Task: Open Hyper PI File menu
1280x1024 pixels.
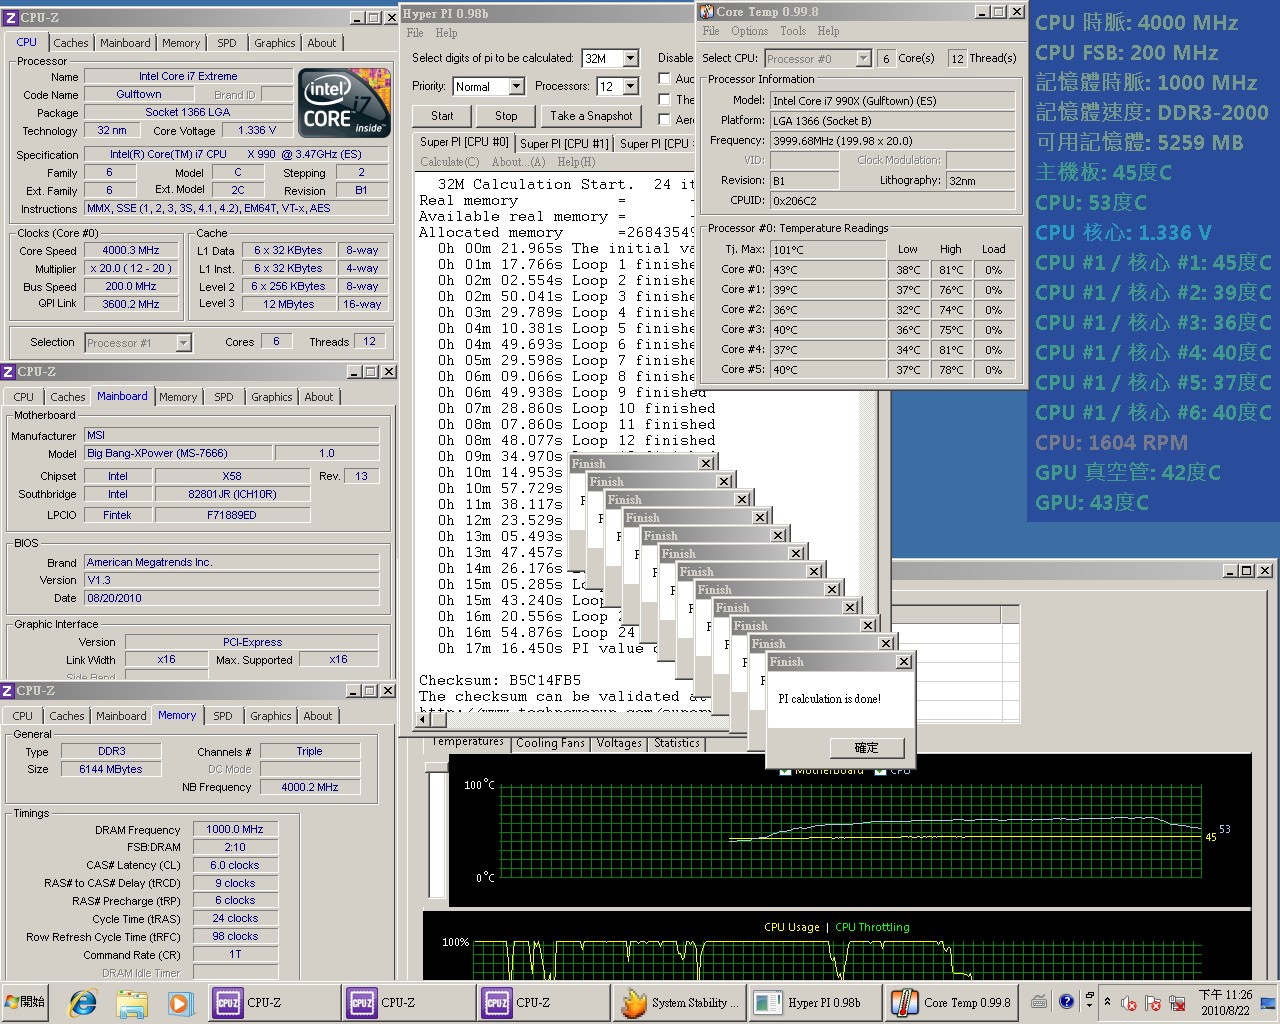Action: (414, 33)
